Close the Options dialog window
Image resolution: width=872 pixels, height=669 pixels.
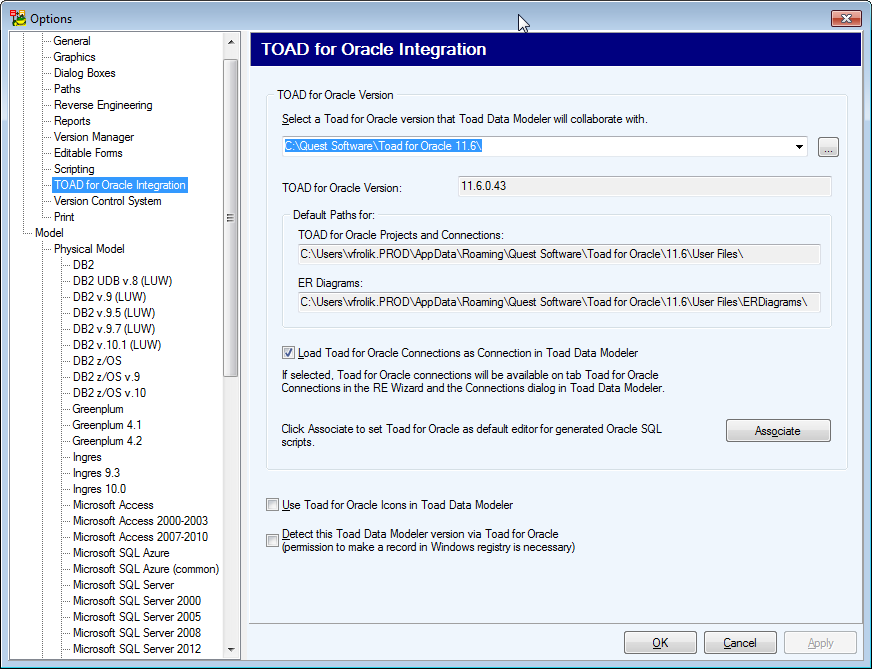pyautogui.click(x=845, y=18)
